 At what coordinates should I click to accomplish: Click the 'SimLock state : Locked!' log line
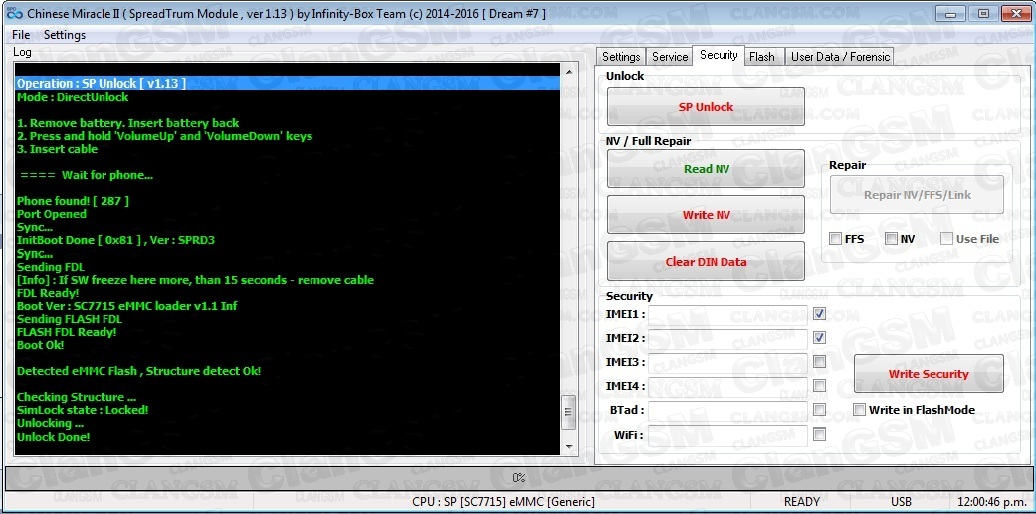click(83, 410)
